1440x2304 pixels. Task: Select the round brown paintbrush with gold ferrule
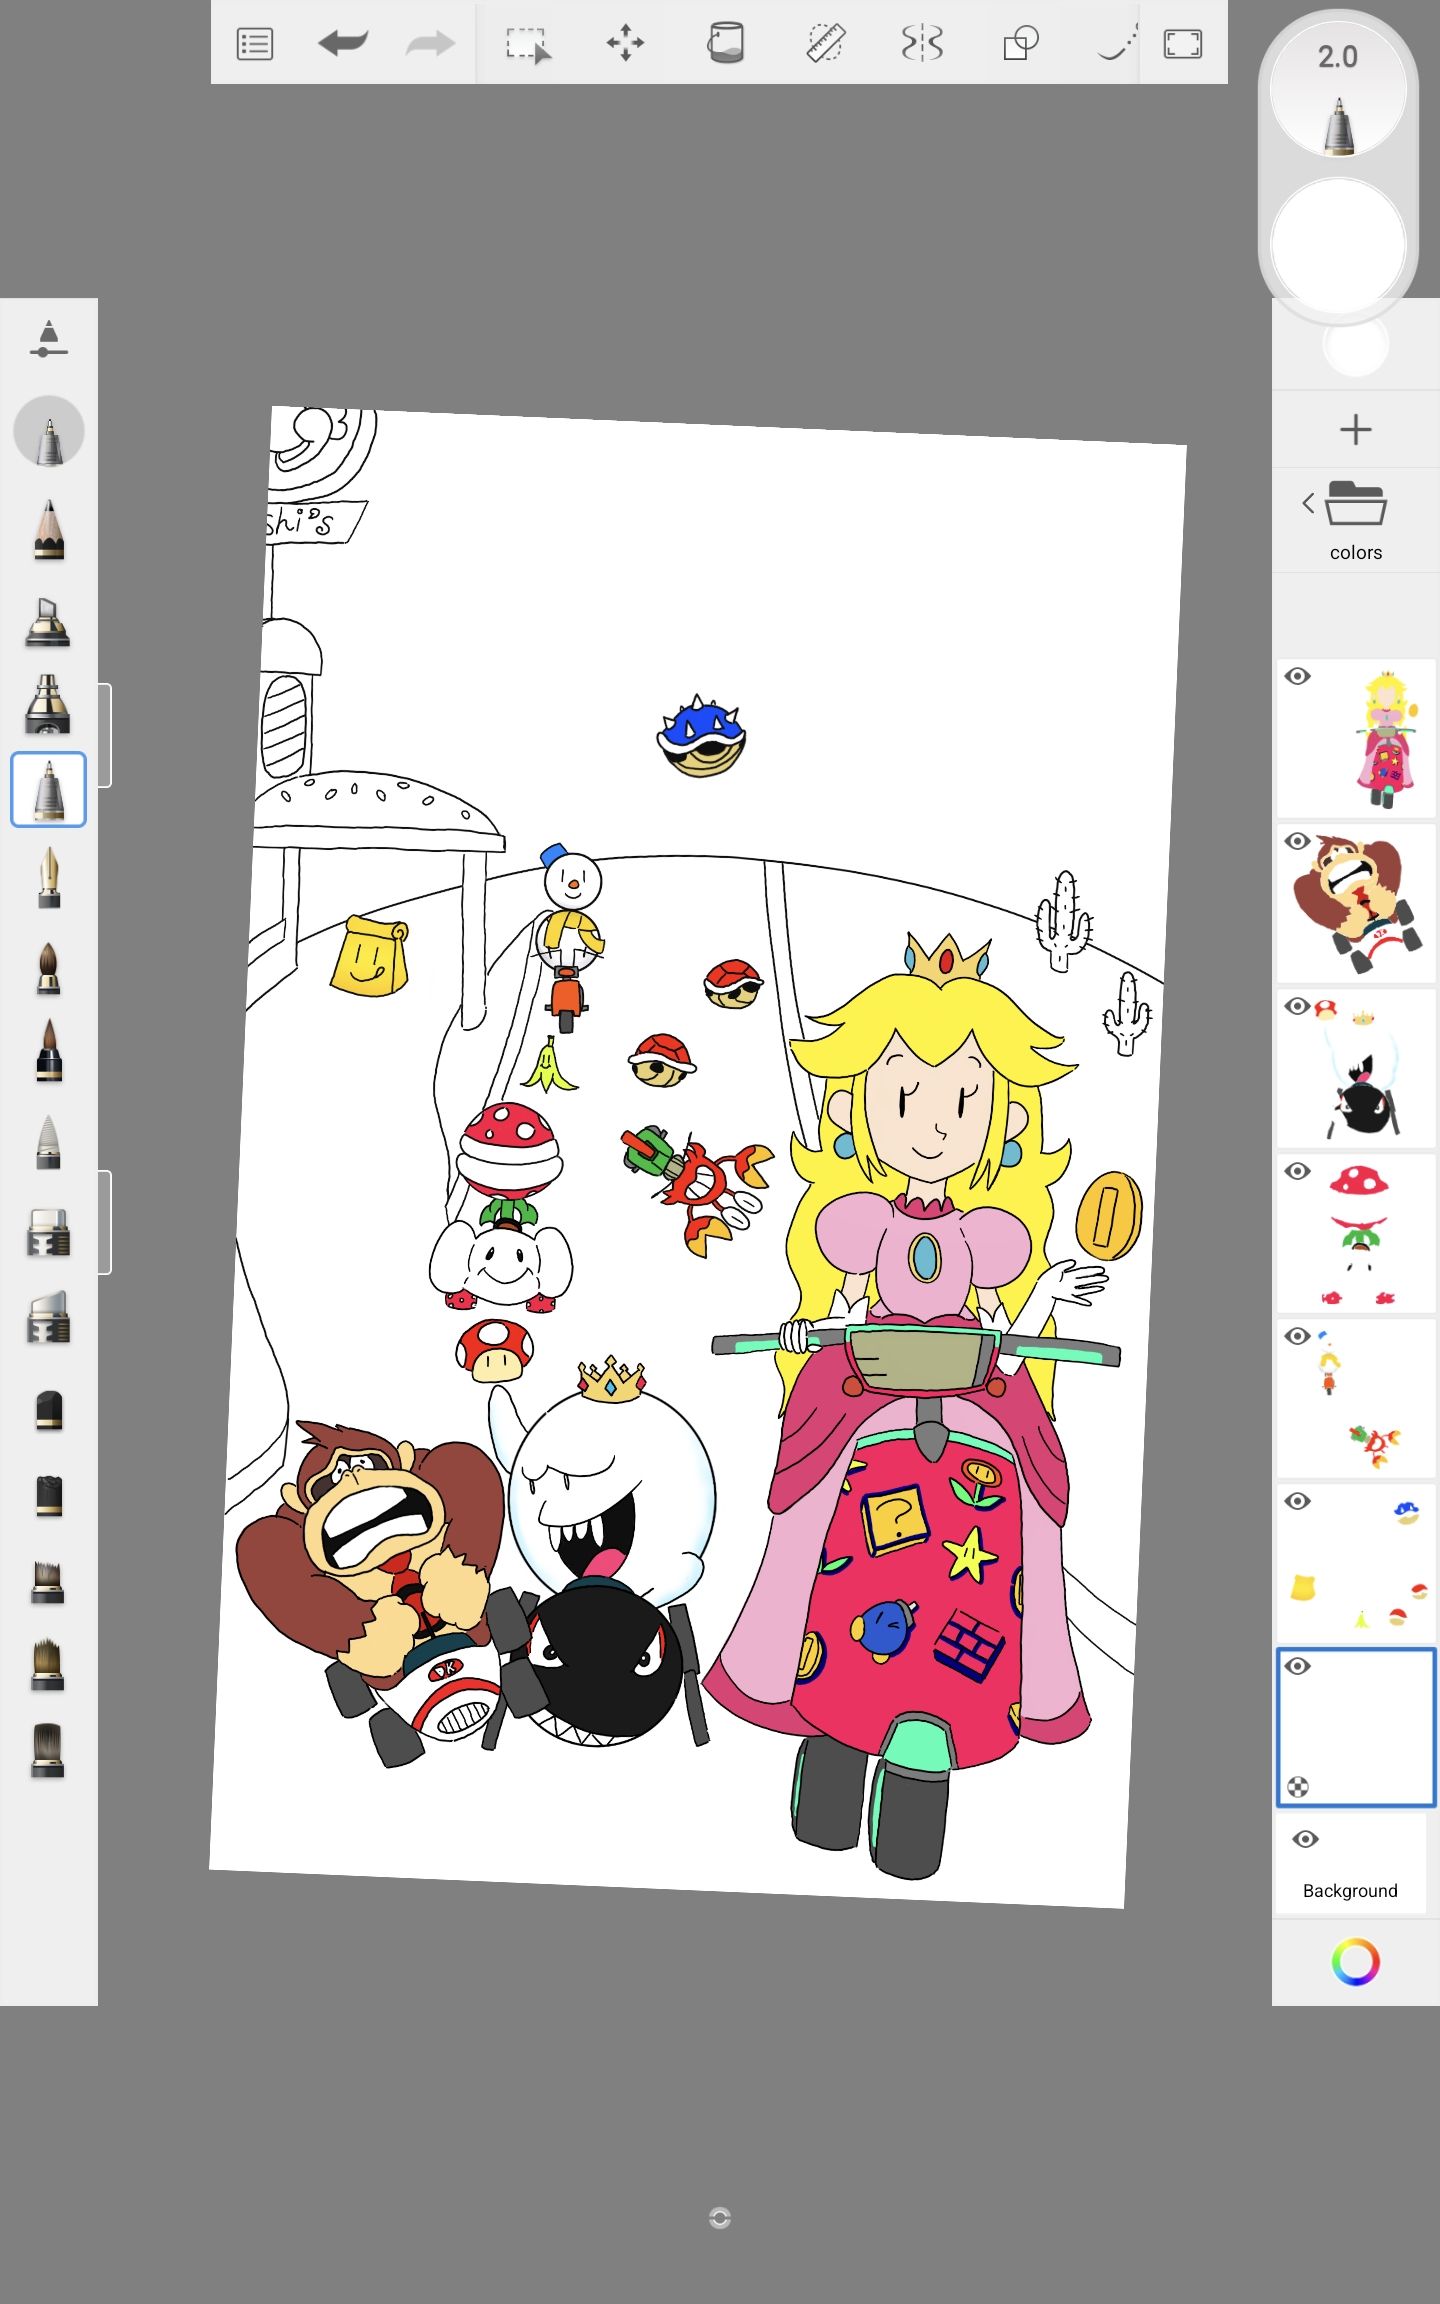(x=49, y=967)
